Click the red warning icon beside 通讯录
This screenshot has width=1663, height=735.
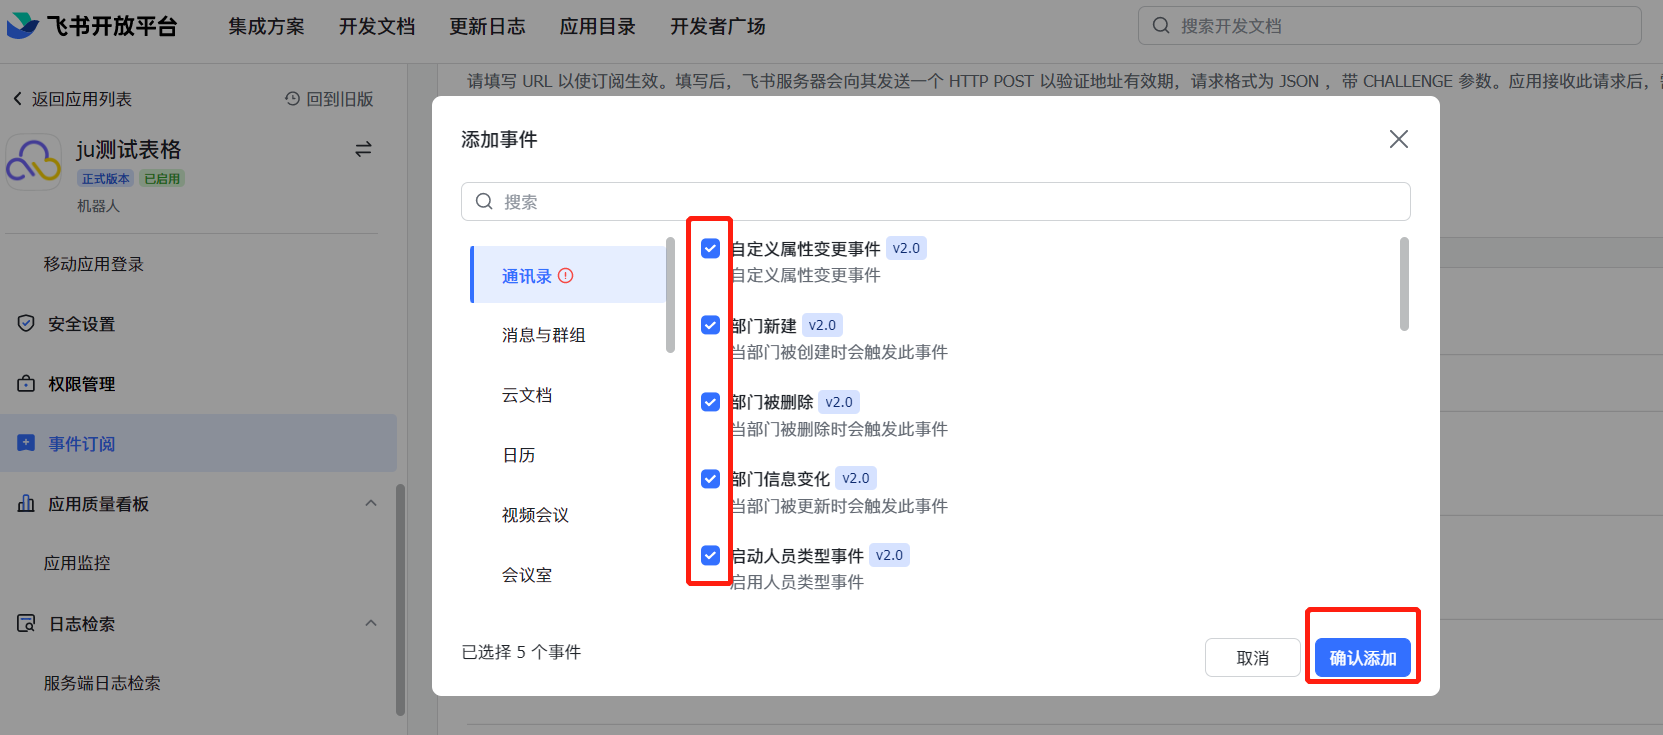point(566,275)
